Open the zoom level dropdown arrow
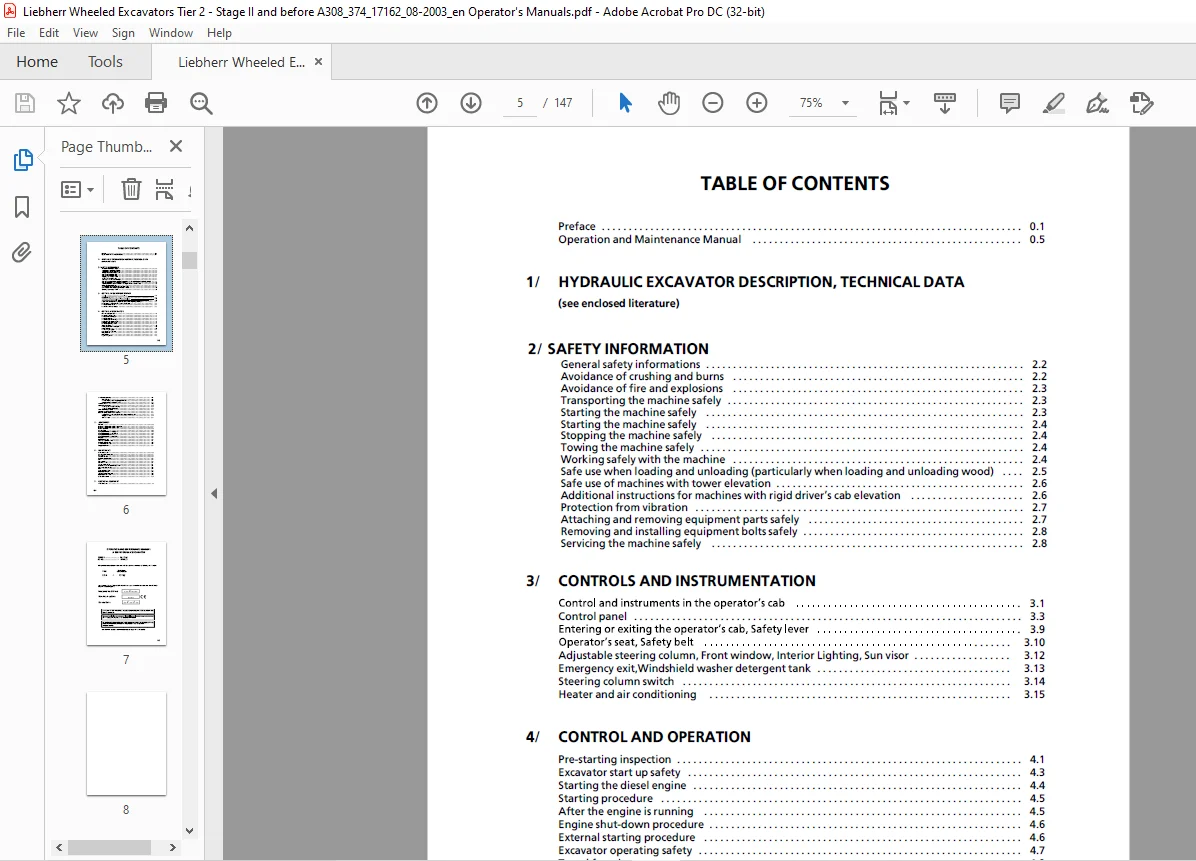Viewport: 1196px width, 861px height. pyautogui.click(x=845, y=103)
